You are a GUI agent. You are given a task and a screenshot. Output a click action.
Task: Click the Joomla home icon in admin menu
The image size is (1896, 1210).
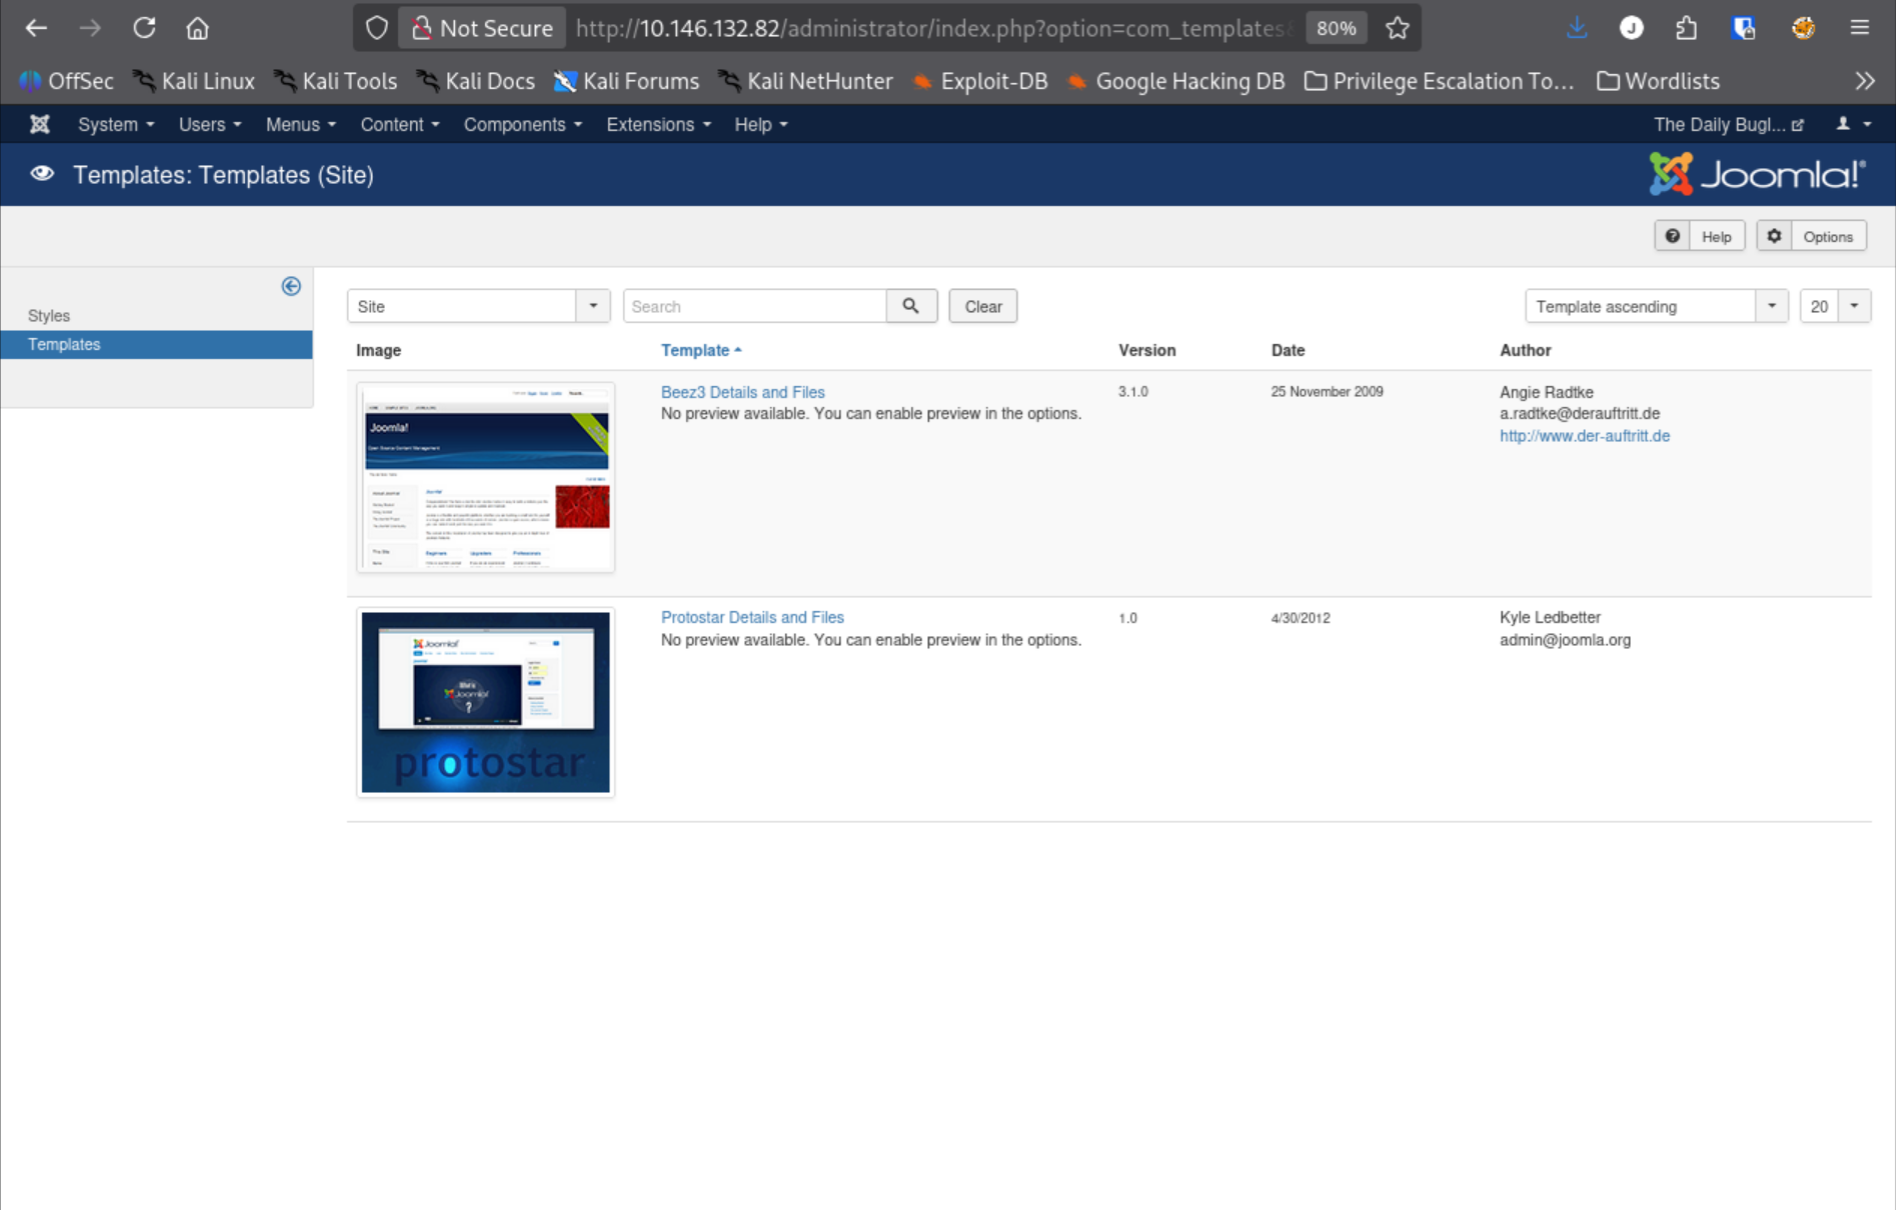coord(40,124)
